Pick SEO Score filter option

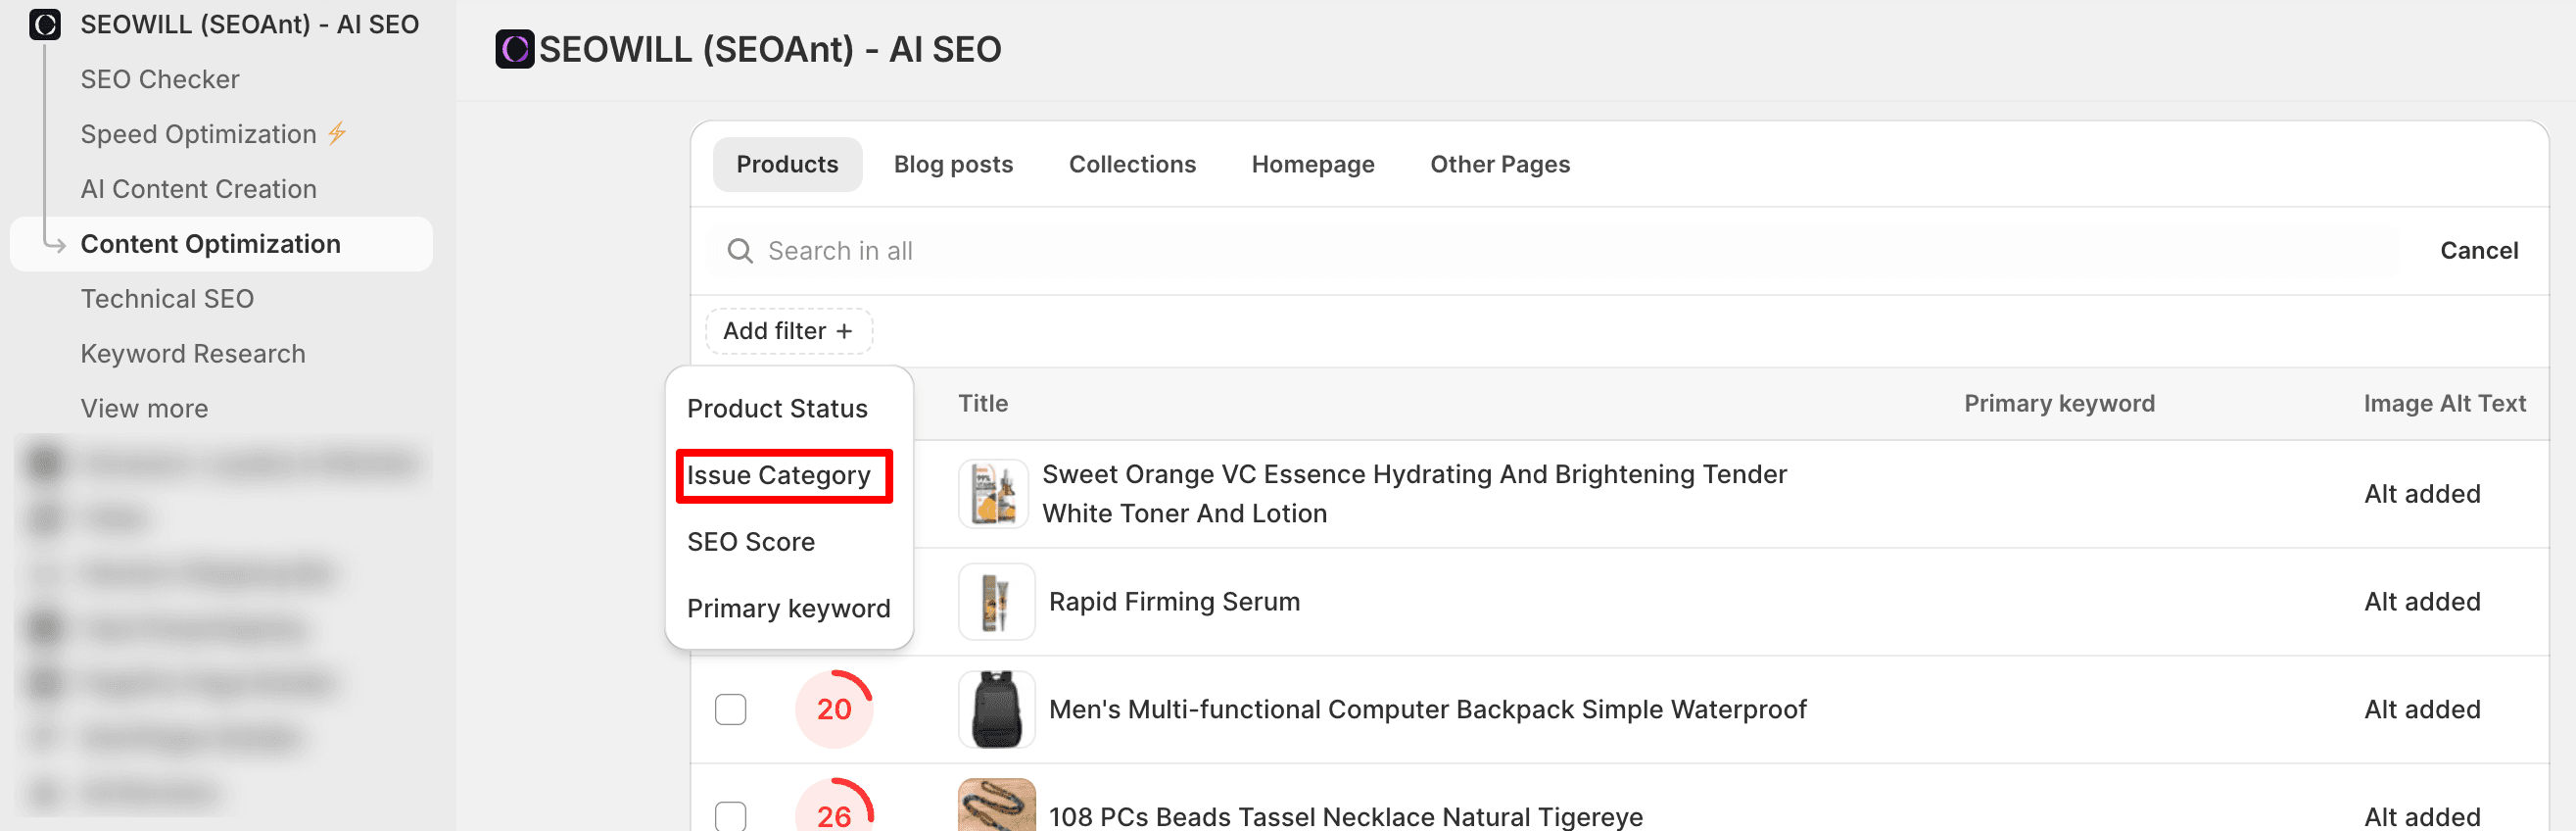tap(750, 542)
